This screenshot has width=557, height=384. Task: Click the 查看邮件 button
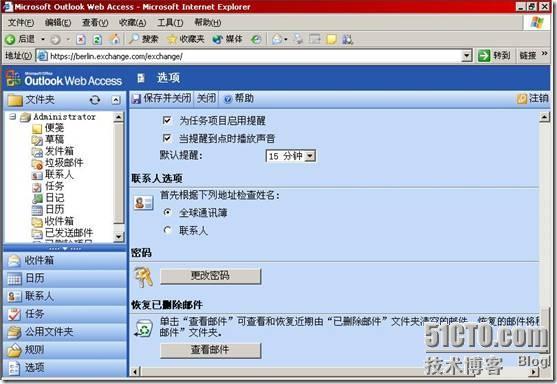pyautogui.click(x=211, y=350)
